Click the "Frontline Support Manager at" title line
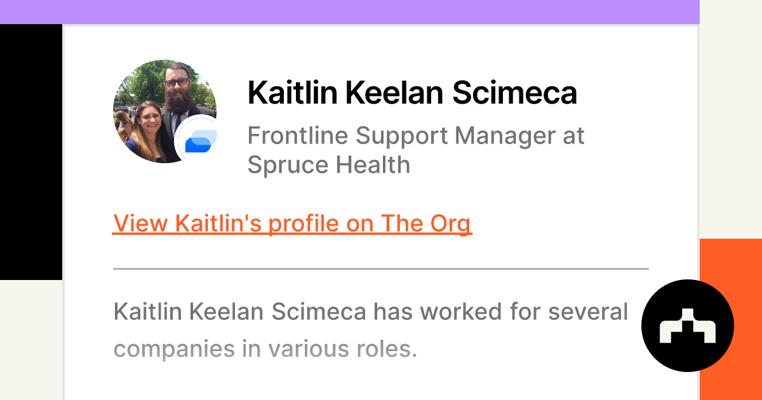The height and width of the screenshot is (400, 762). pos(415,135)
